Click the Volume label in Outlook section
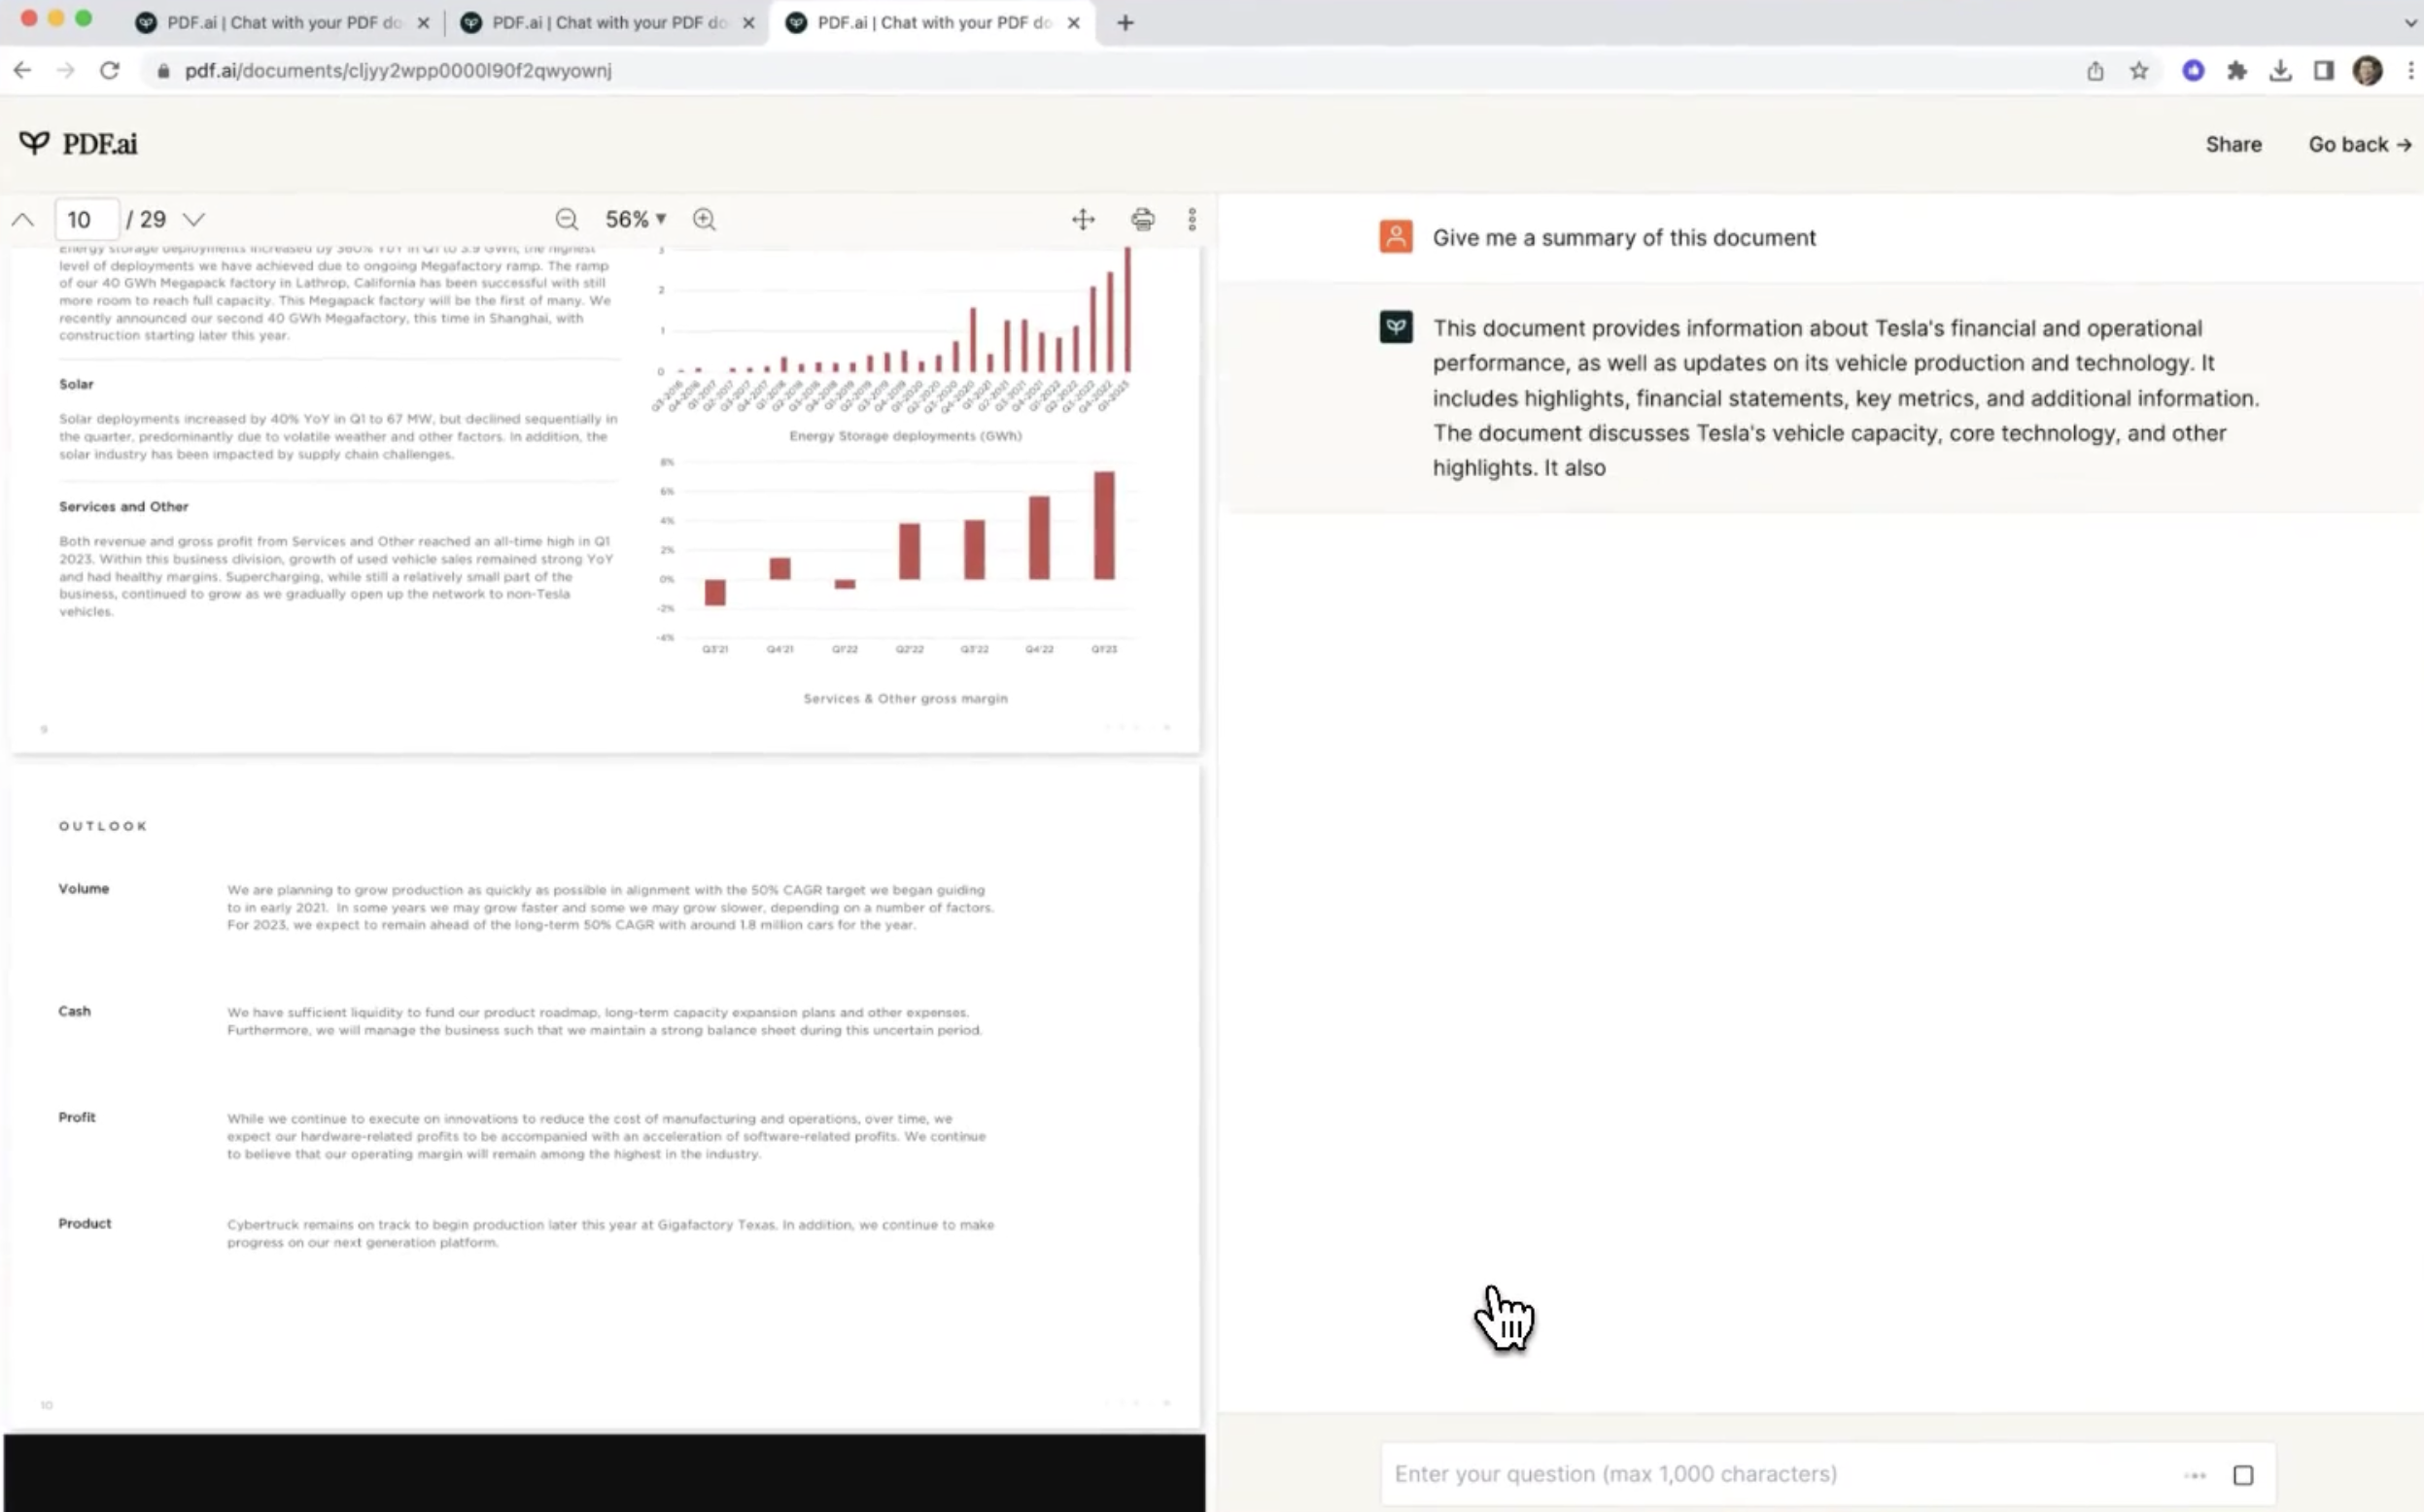The image size is (2424, 1512). (x=83, y=888)
